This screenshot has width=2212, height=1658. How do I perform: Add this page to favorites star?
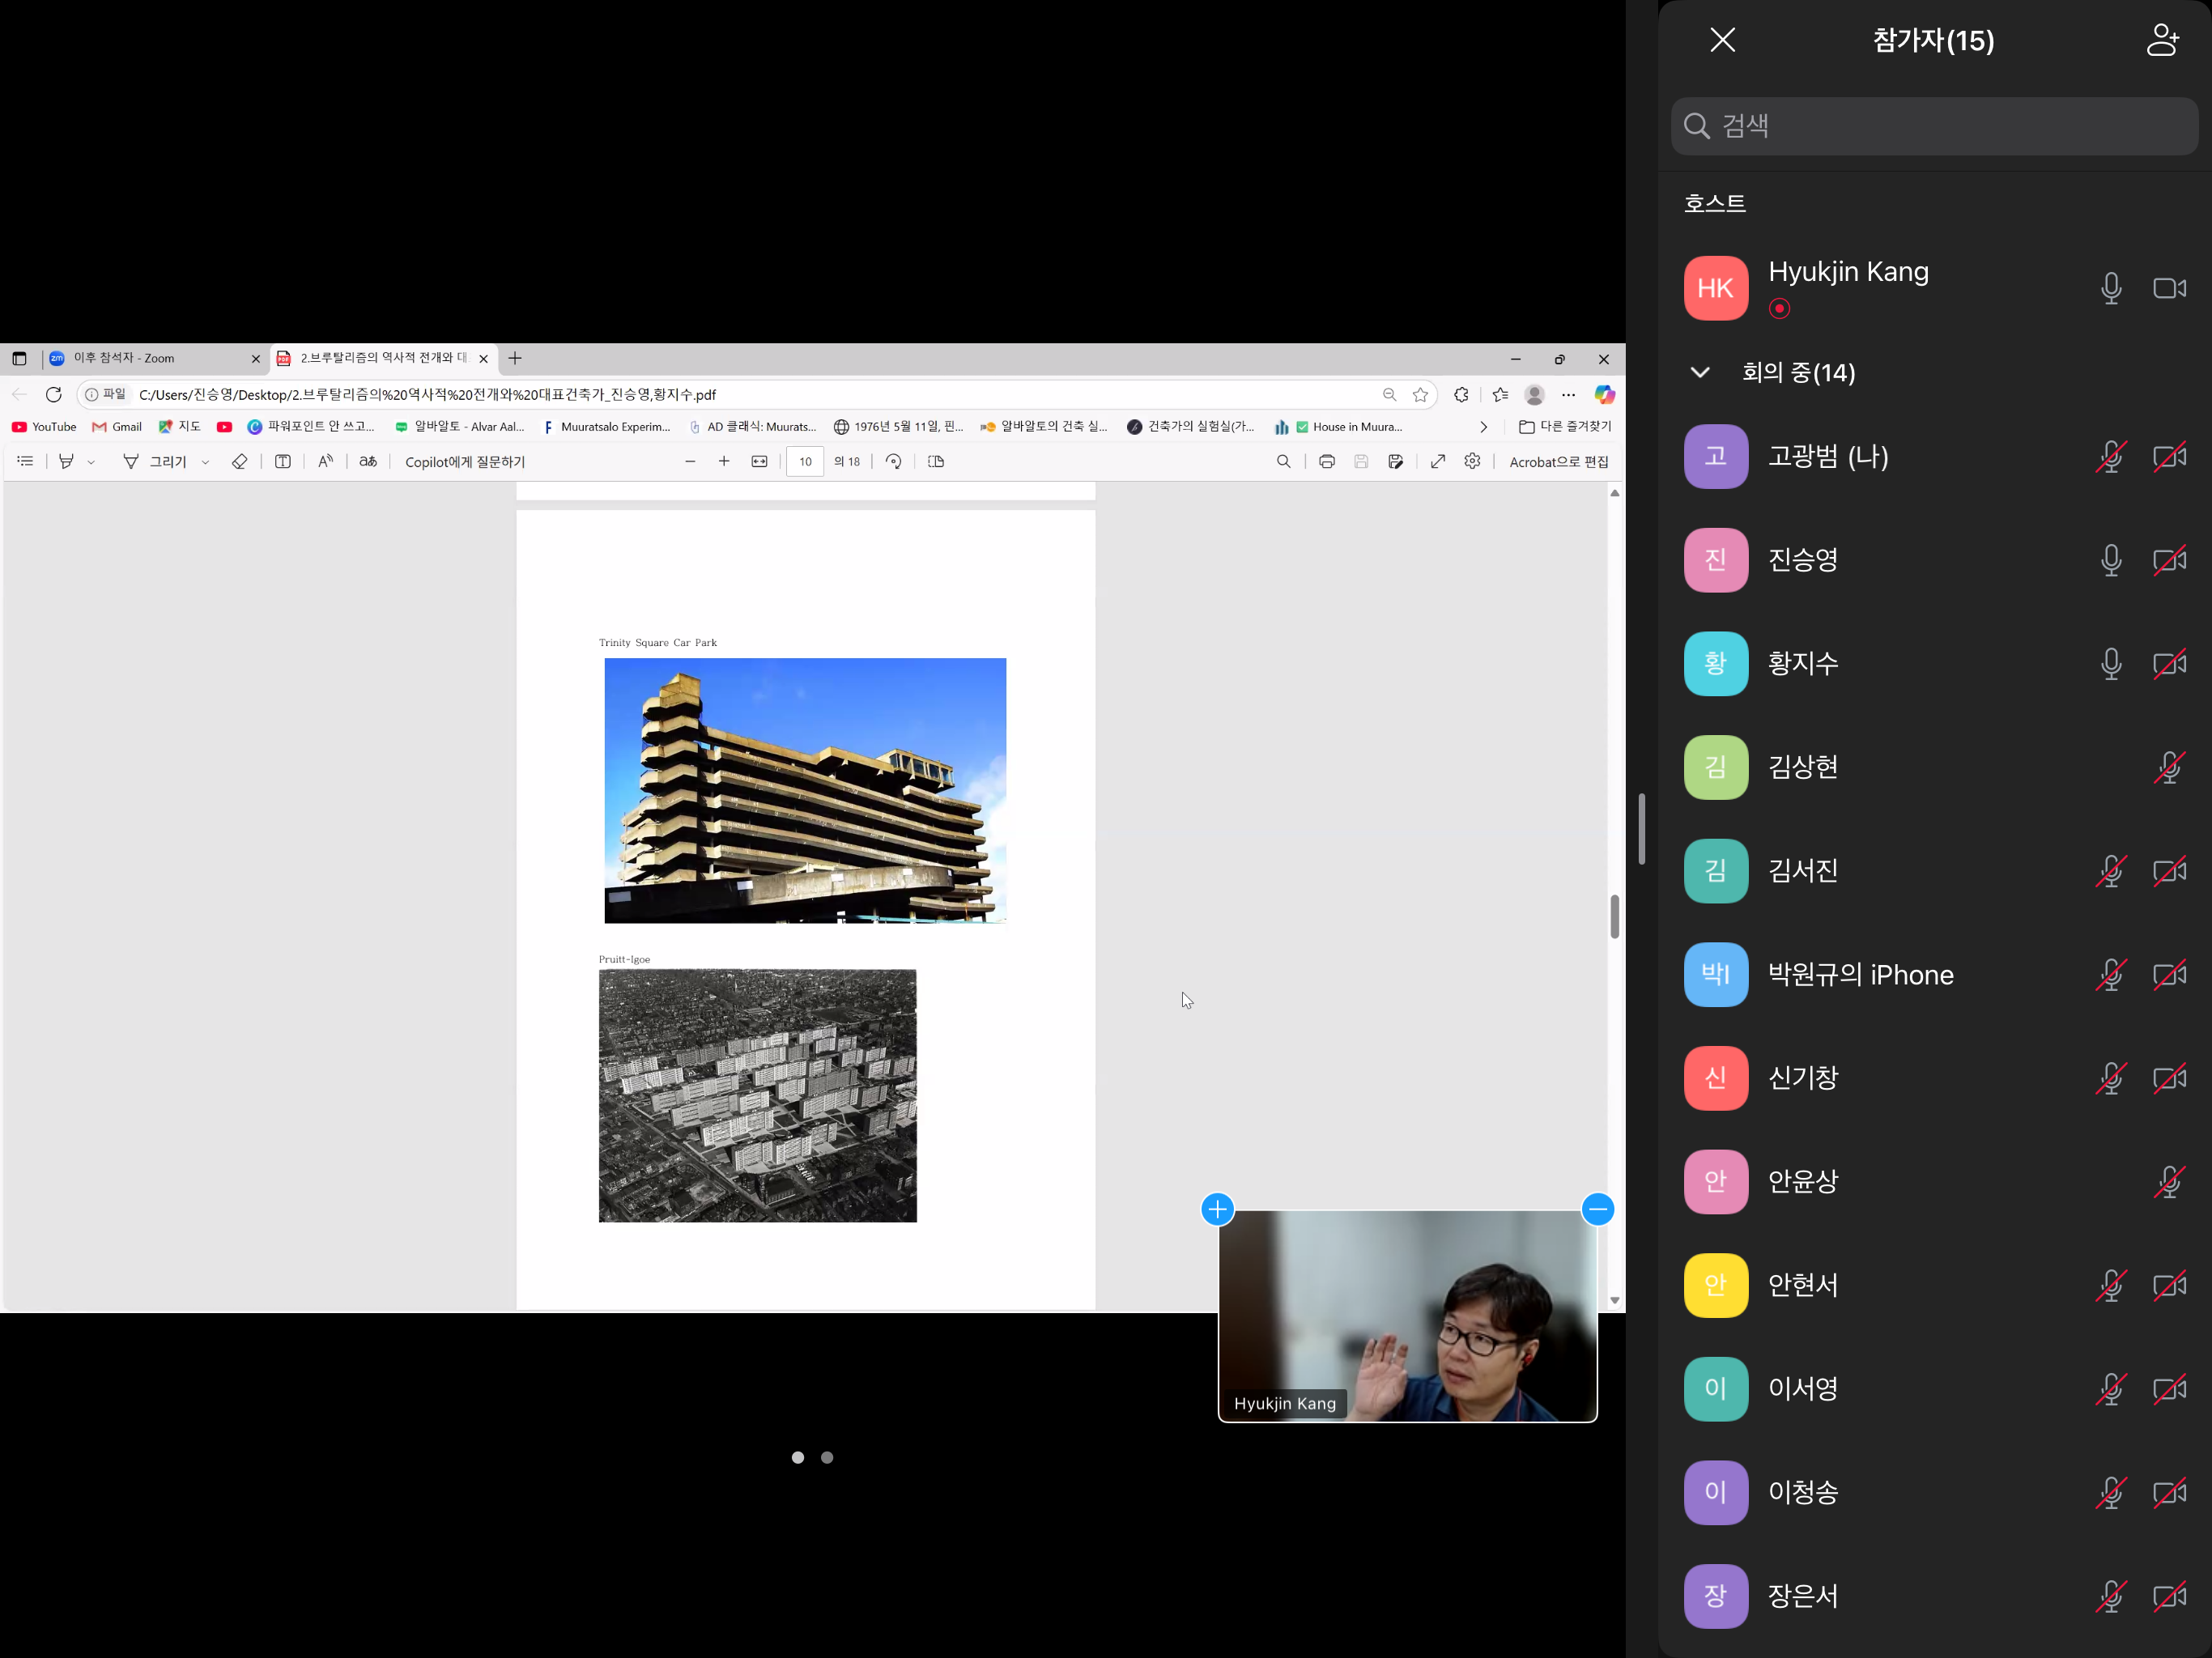1420,395
